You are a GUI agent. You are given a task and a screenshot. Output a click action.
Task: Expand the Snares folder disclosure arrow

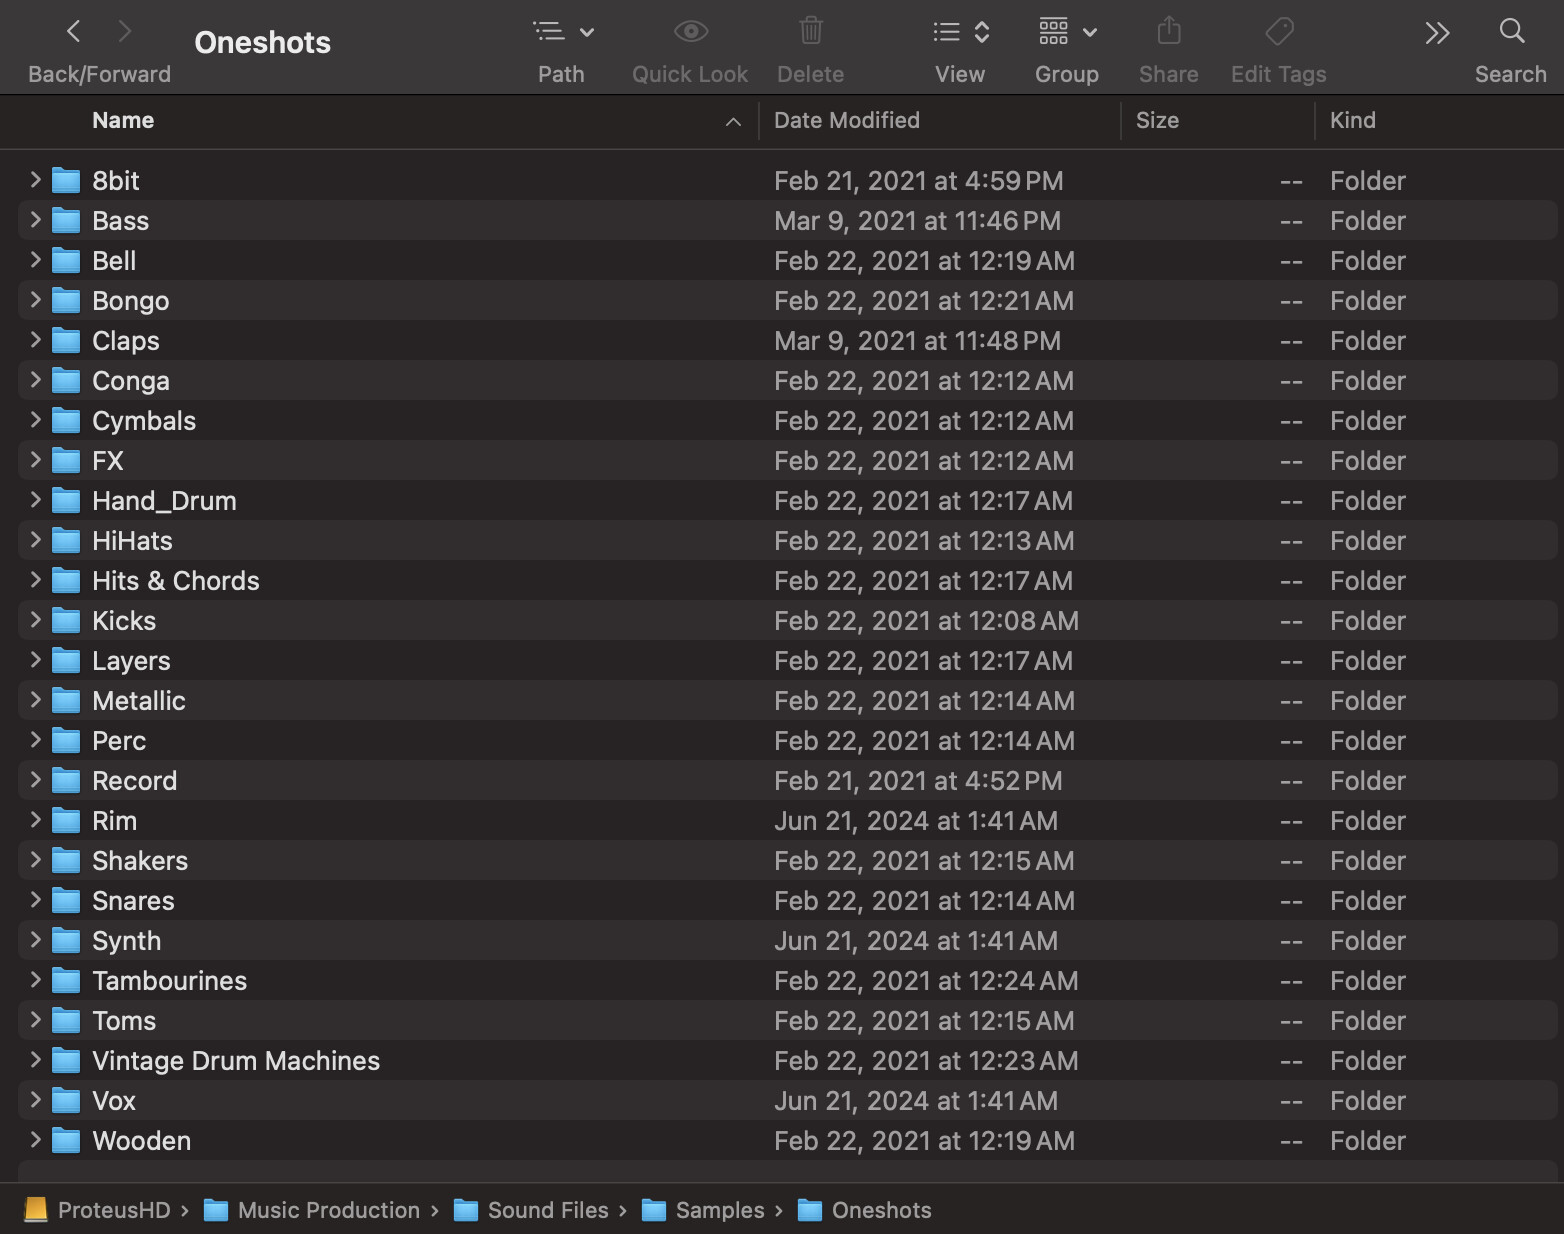tap(35, 900)
